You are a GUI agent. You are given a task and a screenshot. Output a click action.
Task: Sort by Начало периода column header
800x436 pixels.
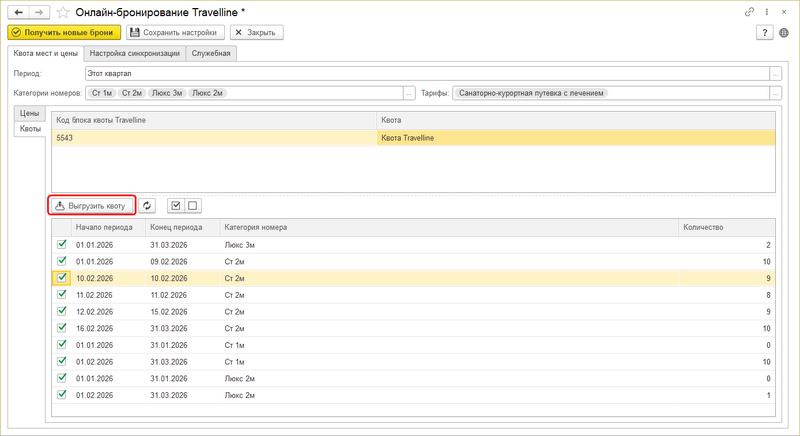108,227
